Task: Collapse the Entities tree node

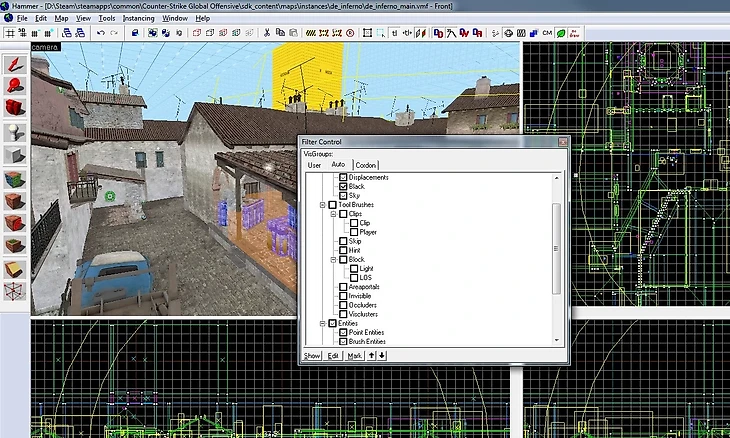Action: pyautogui.click(x=322, y=323)
